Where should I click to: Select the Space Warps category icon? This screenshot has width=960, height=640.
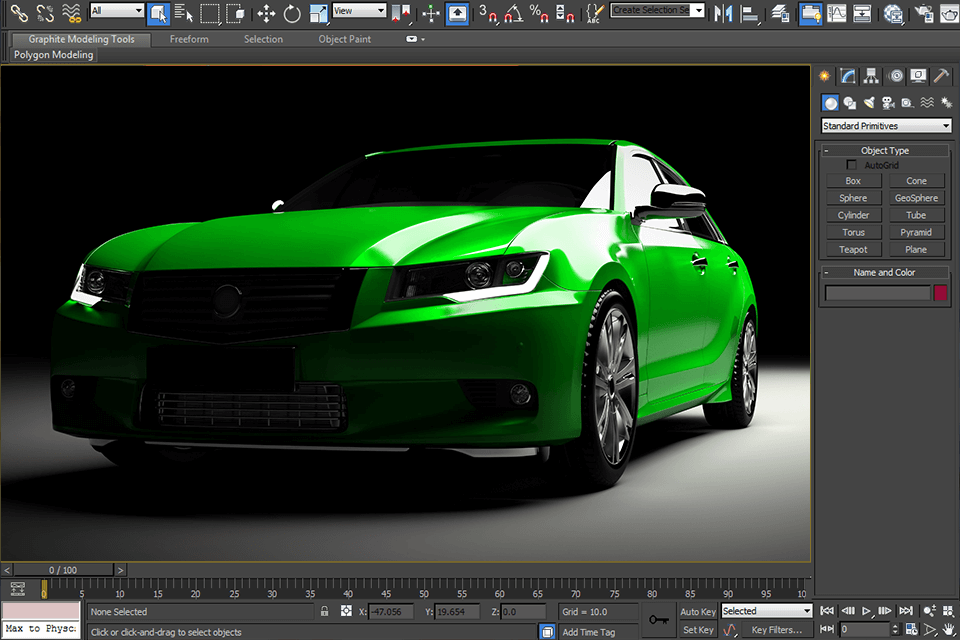tap(927, 103)
